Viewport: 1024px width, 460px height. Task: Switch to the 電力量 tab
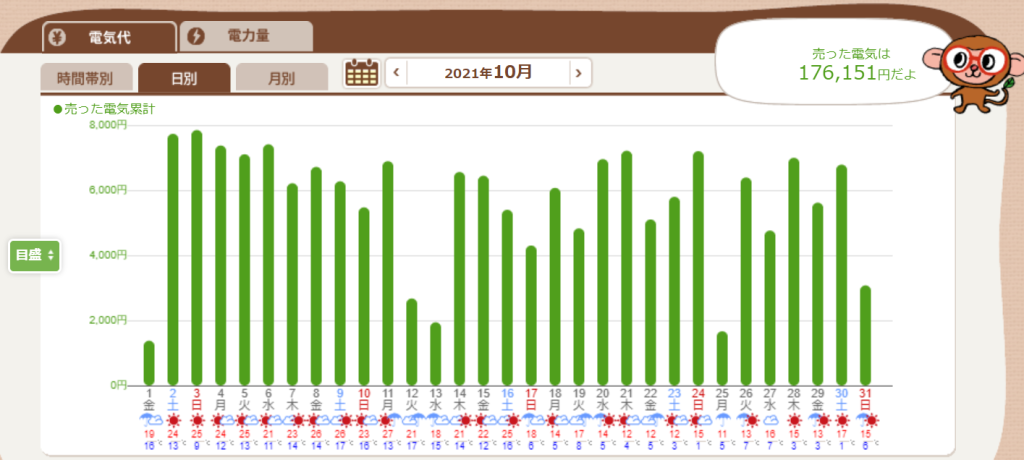[x=246, y=37]
